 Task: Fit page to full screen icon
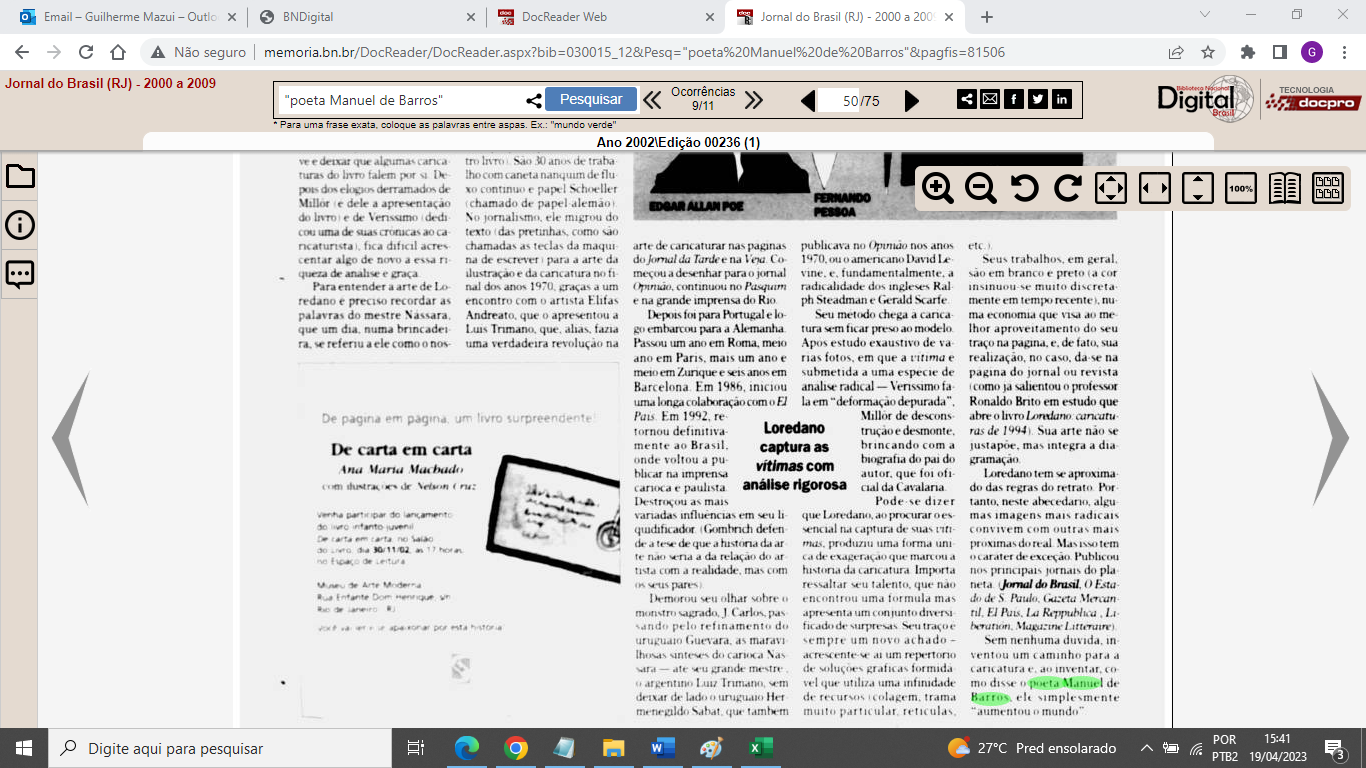[x=1111, y=188]
